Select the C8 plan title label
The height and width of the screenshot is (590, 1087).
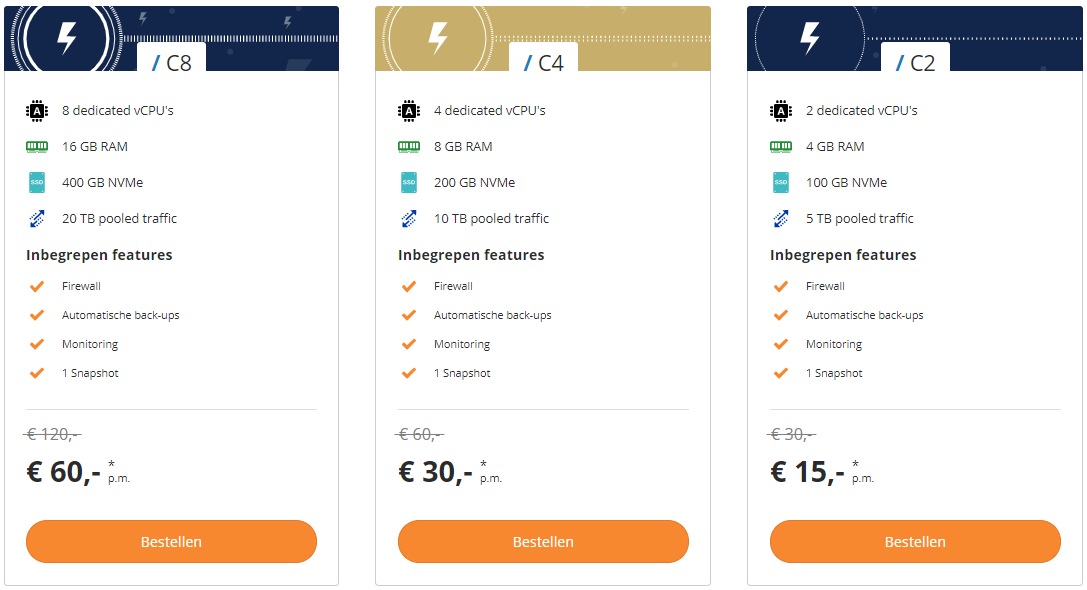pyautogui.click(x=172, y=63)
